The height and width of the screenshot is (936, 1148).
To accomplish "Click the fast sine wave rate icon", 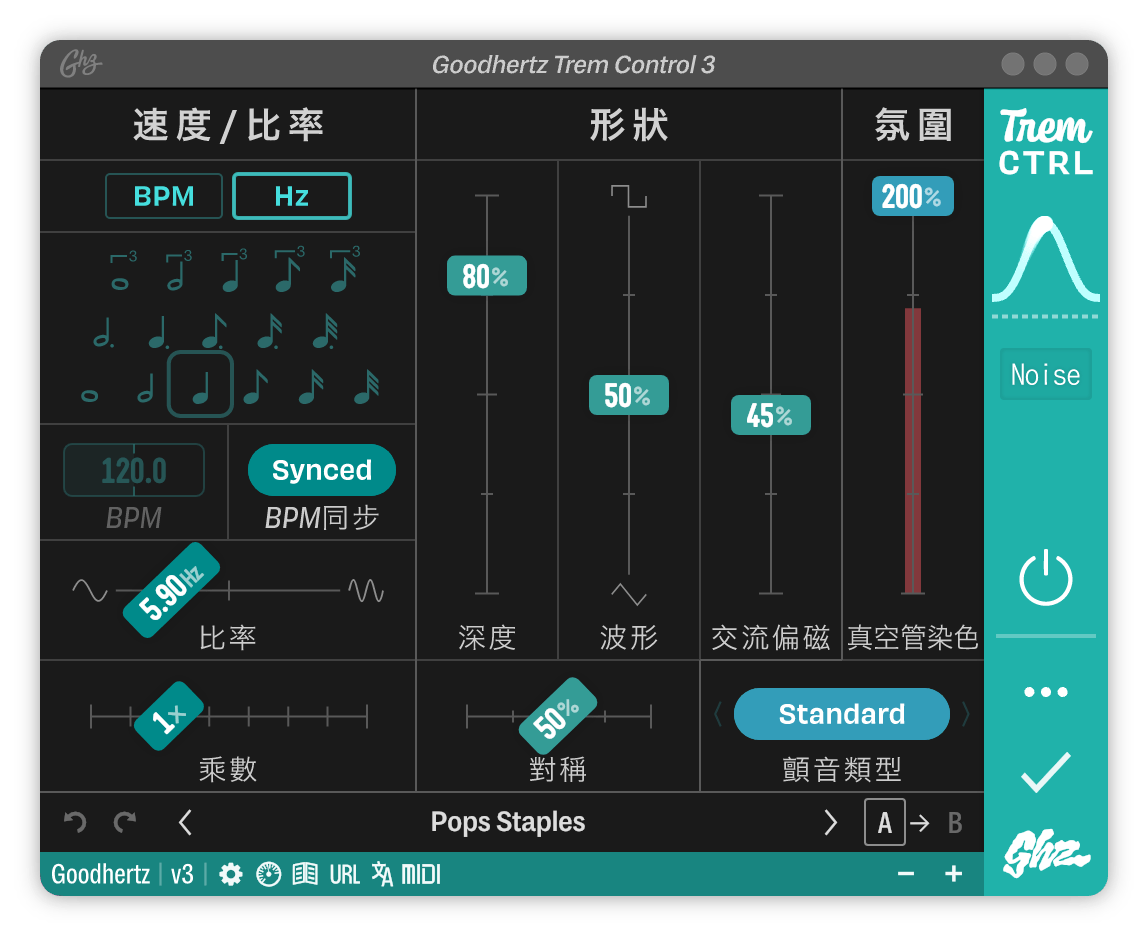I will click(366, 590).
